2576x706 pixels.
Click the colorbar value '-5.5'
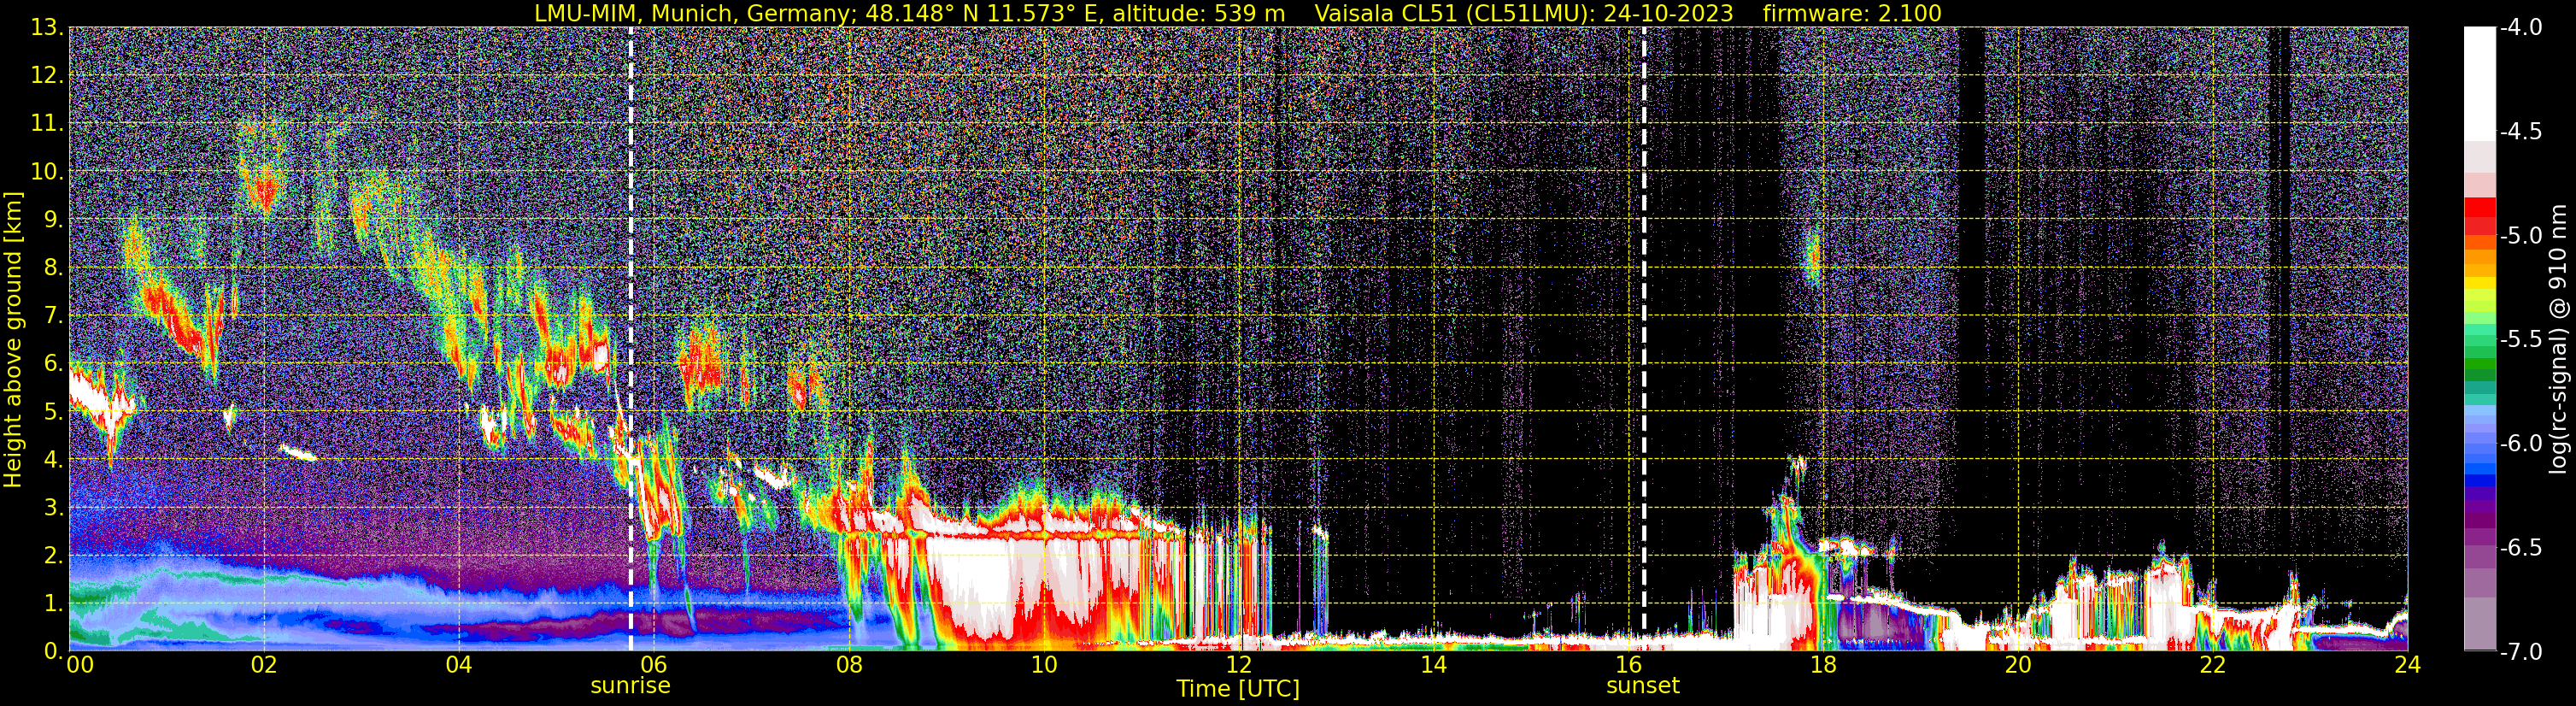(2521, 340)
